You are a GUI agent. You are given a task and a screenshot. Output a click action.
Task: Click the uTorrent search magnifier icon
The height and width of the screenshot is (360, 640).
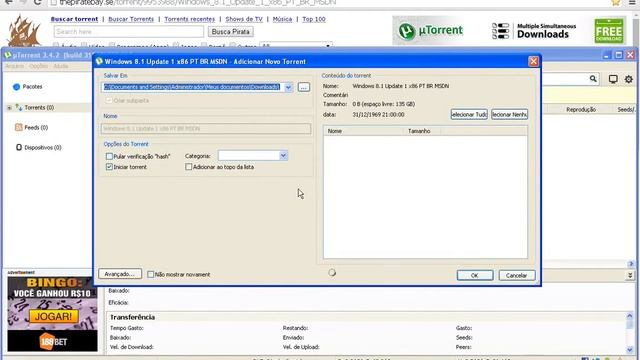[593, 79]
